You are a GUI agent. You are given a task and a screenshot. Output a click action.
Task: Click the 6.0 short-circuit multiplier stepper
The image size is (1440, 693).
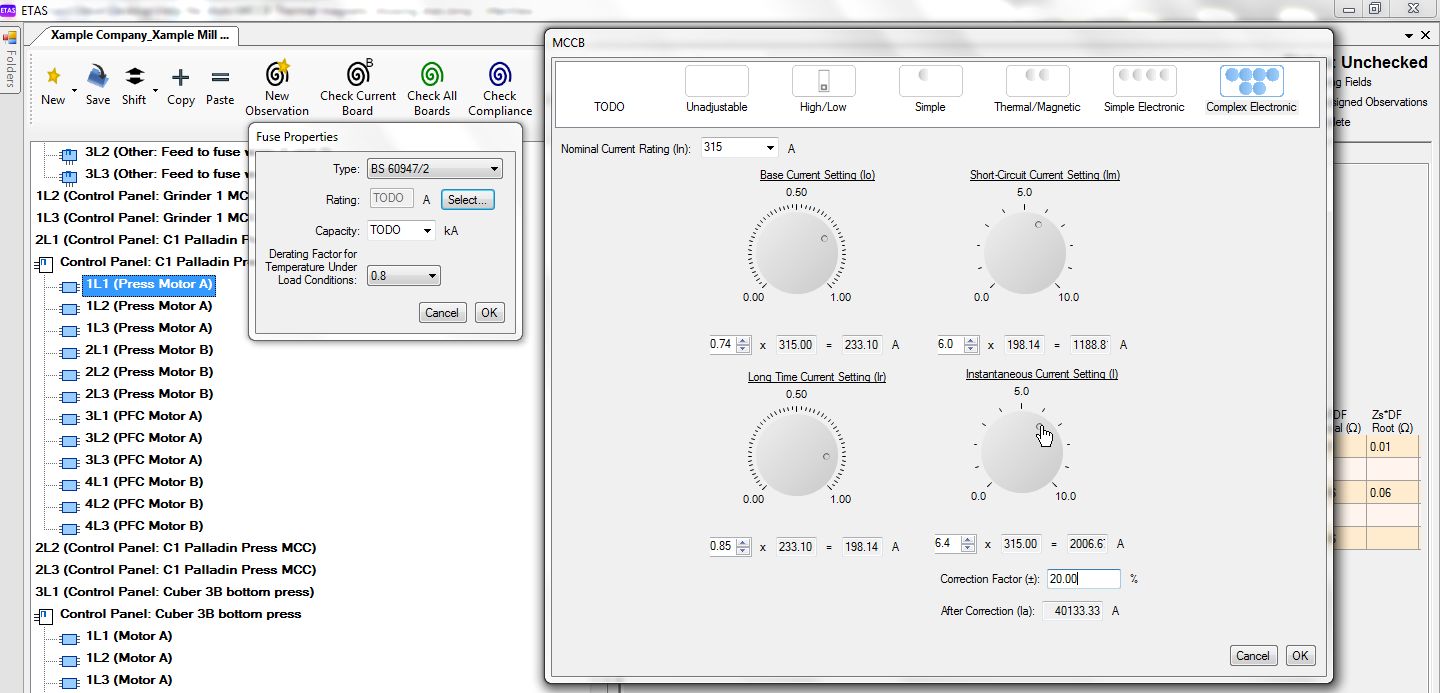[970, 344]
